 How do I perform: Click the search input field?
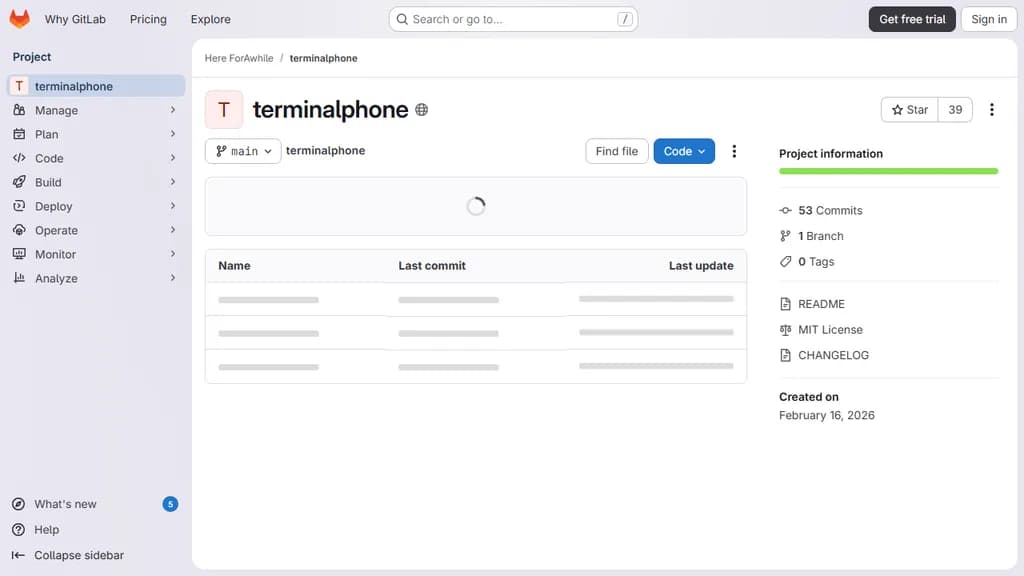click(512, 18)
